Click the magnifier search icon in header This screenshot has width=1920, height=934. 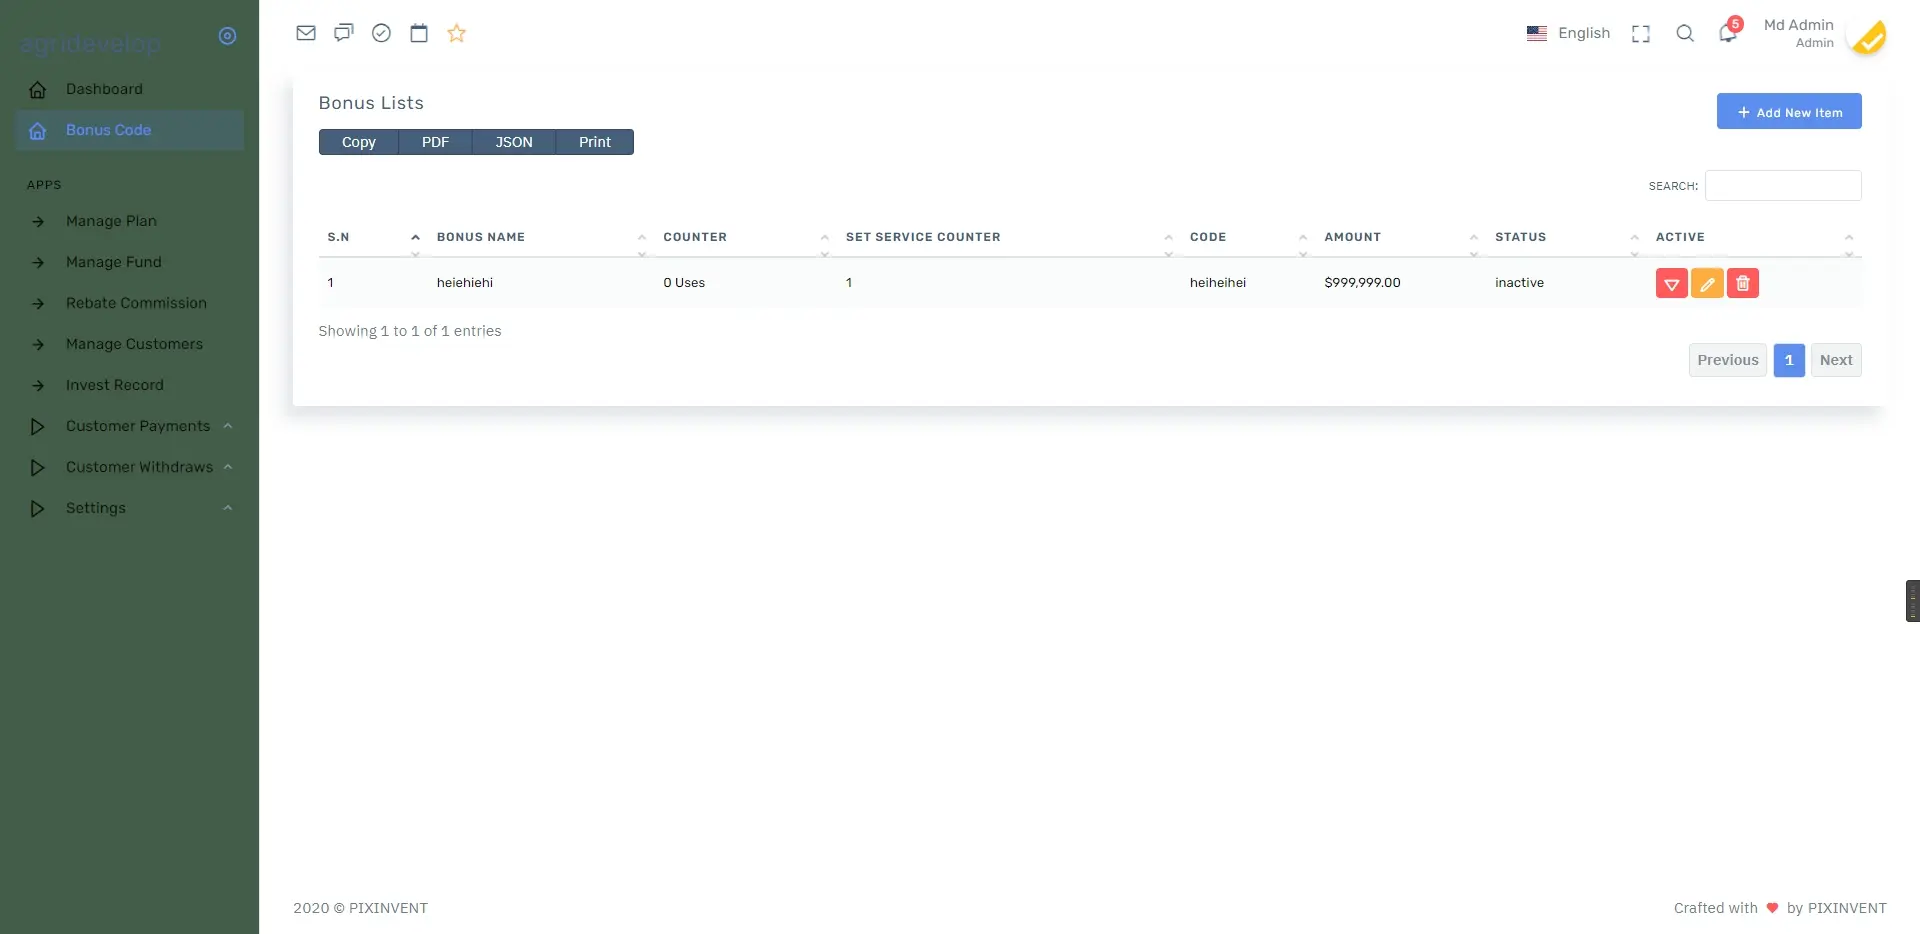pyautogui.click(x=1685, y=33)
